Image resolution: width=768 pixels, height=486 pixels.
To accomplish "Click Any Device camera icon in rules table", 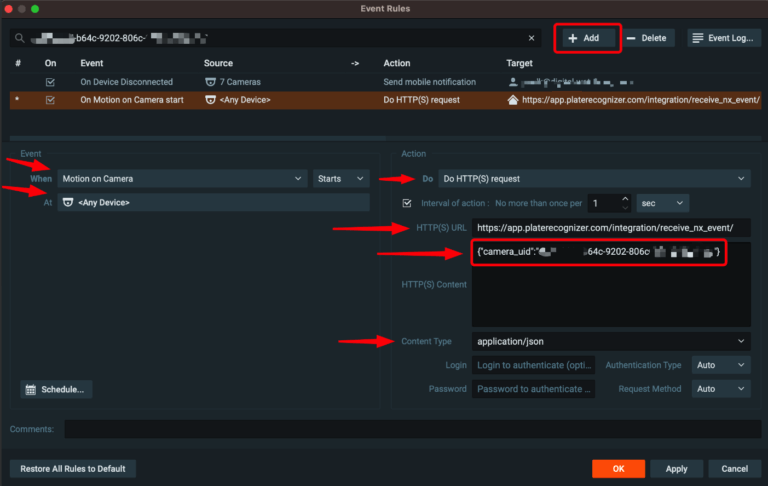I will [210, 100].
